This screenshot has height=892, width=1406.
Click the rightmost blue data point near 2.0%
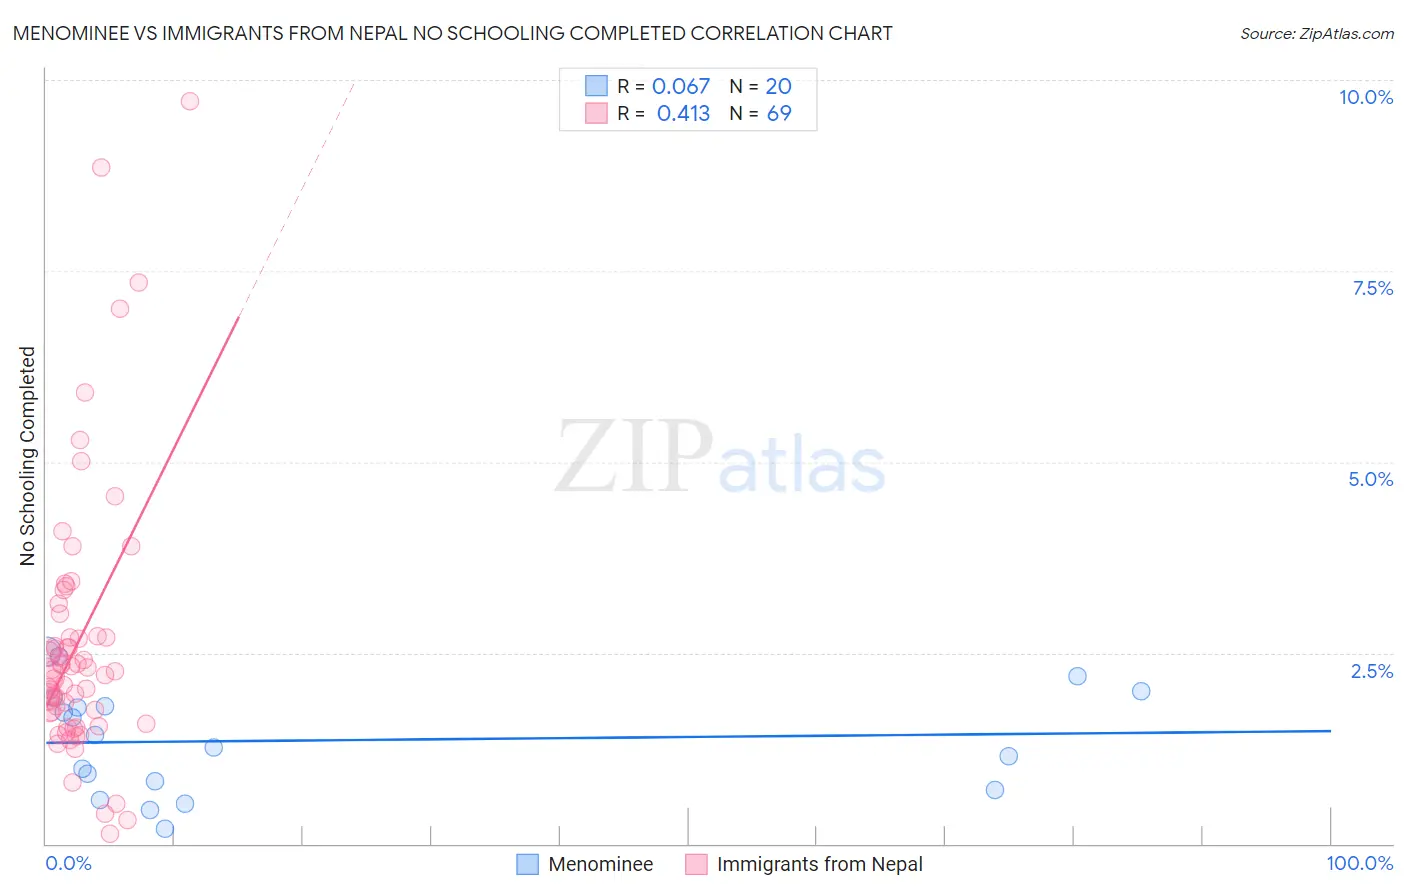1141,691
